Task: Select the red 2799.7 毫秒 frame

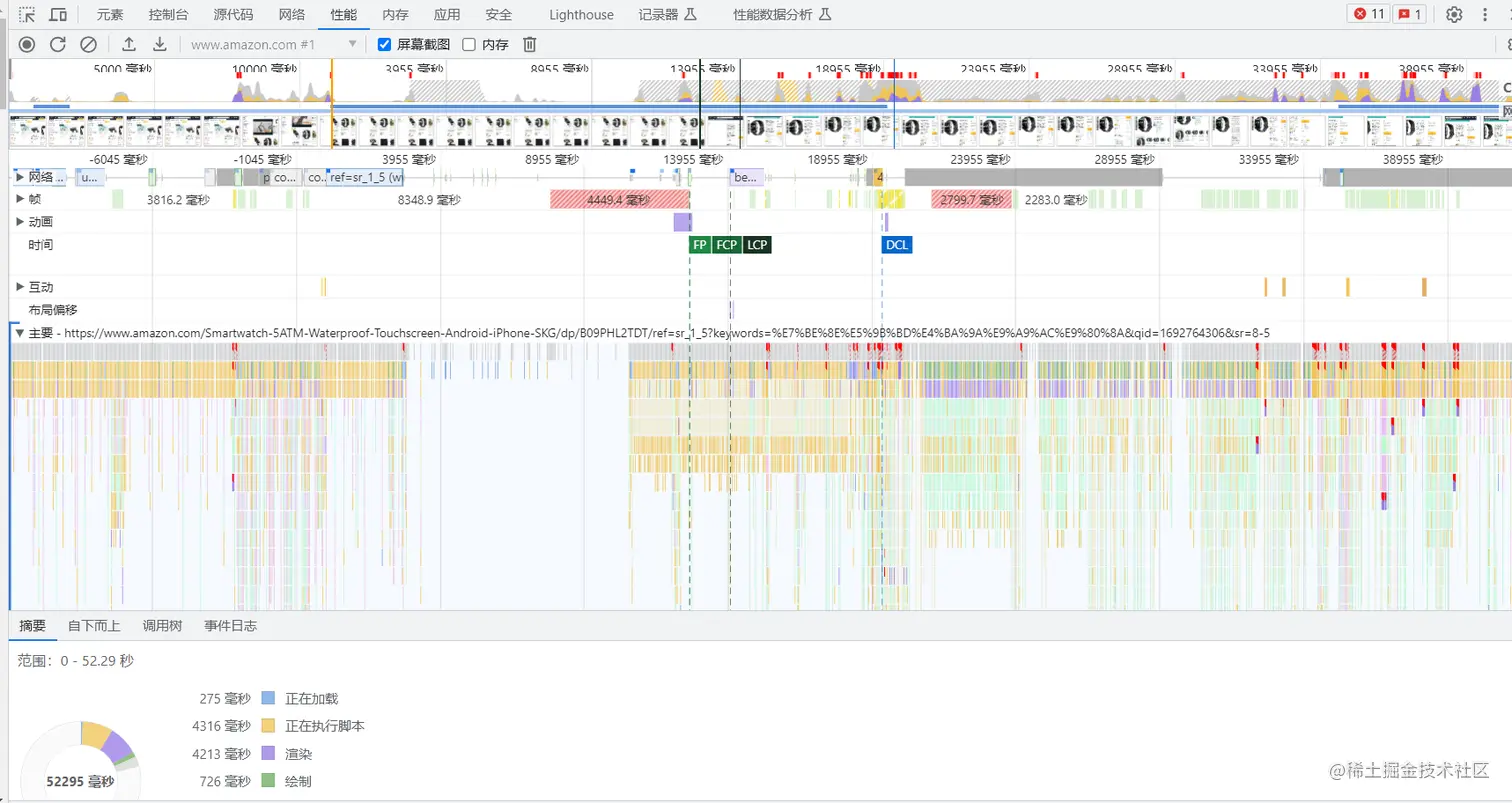Action: [972, 200]
